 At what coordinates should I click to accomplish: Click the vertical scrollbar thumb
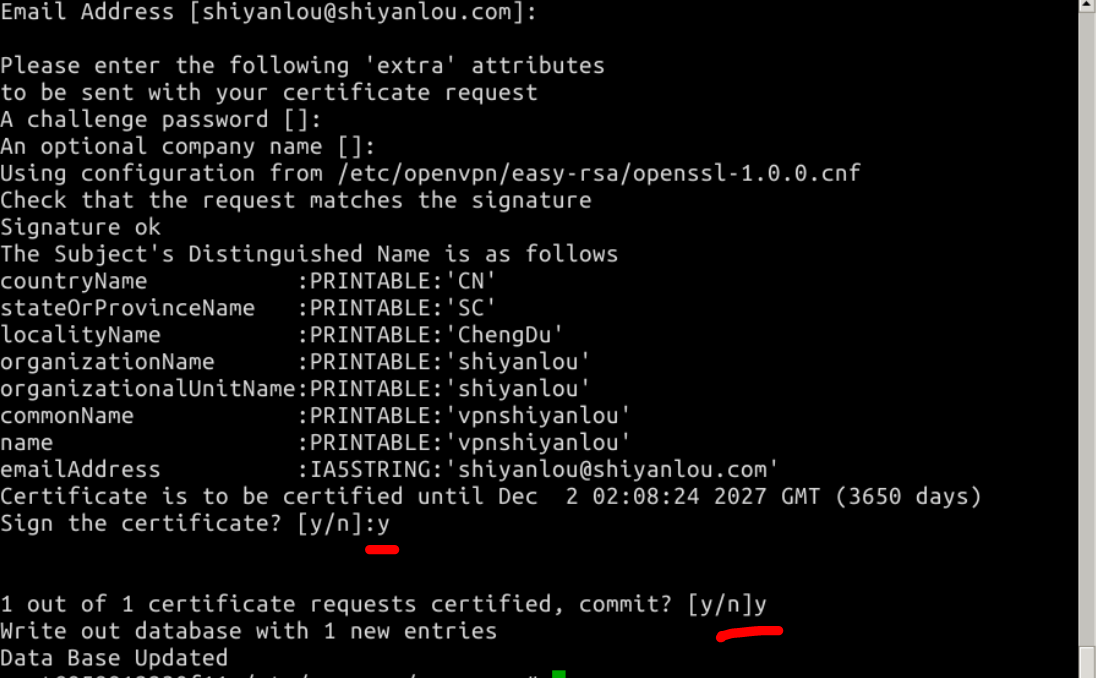click(1087, 662)
